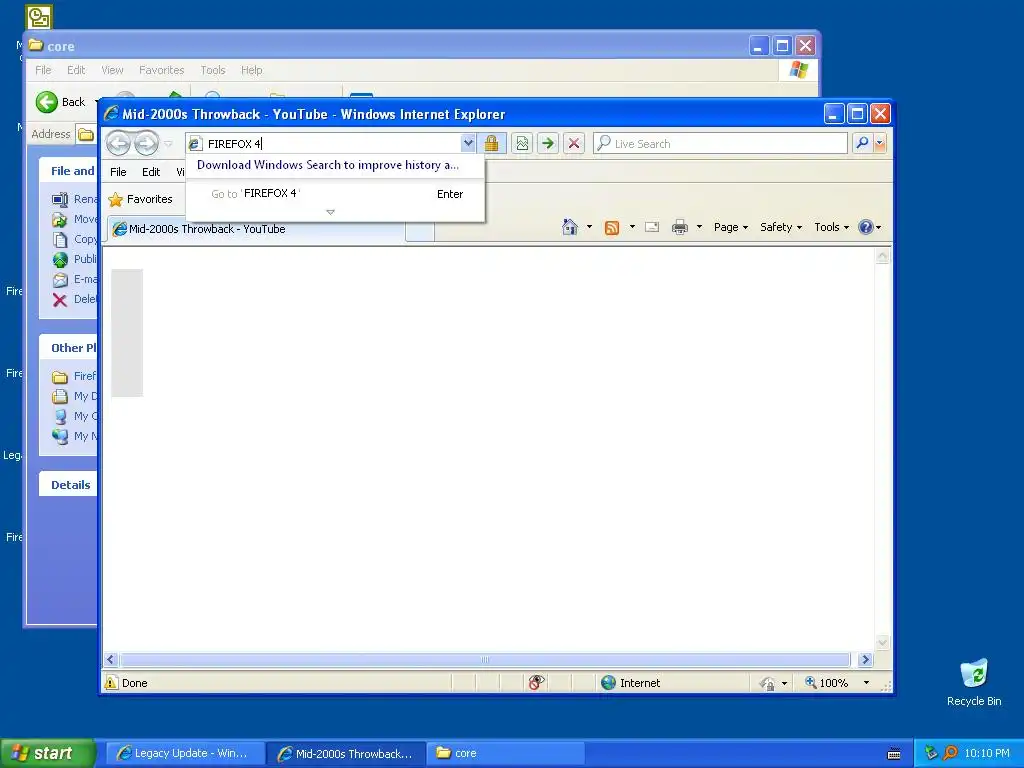Open View menu in core window

[x=112, y=70]
